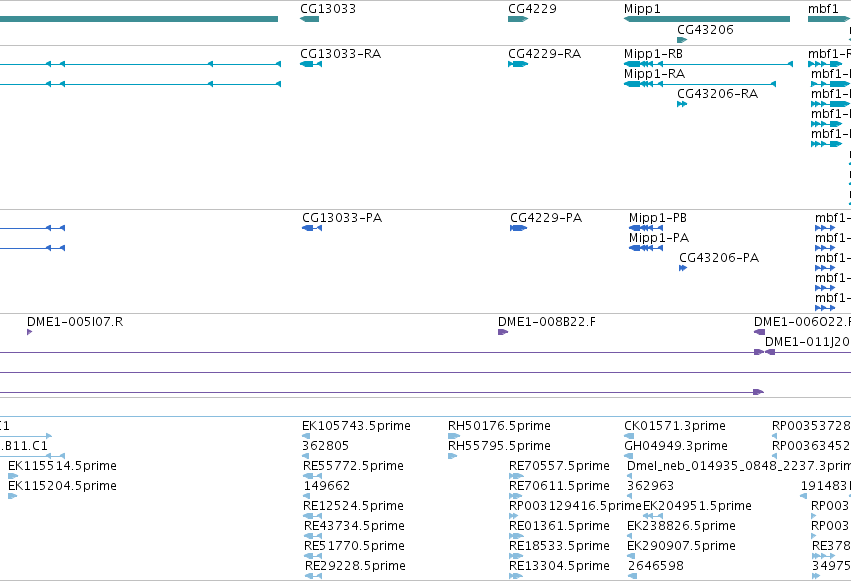The width and height of the screenshot is (851, 581).
Task: Click the RP003129416.5prime EST label
Action: (575, 506)
